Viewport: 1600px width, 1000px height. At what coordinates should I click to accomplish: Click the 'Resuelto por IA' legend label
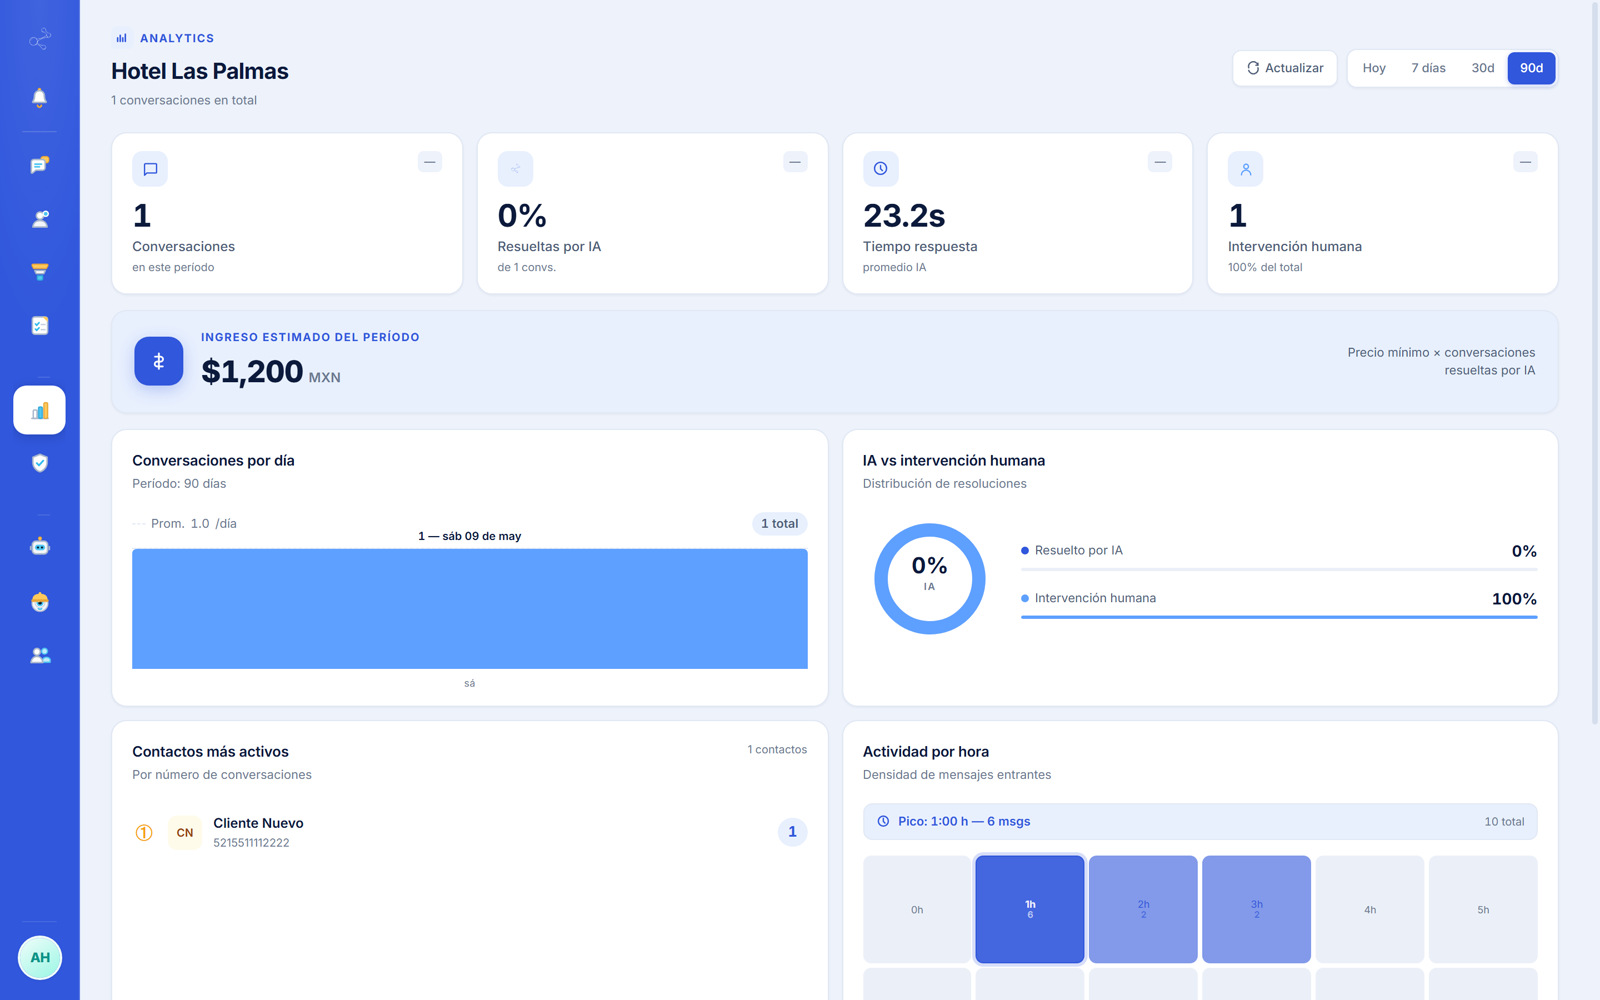[1078, 550]
